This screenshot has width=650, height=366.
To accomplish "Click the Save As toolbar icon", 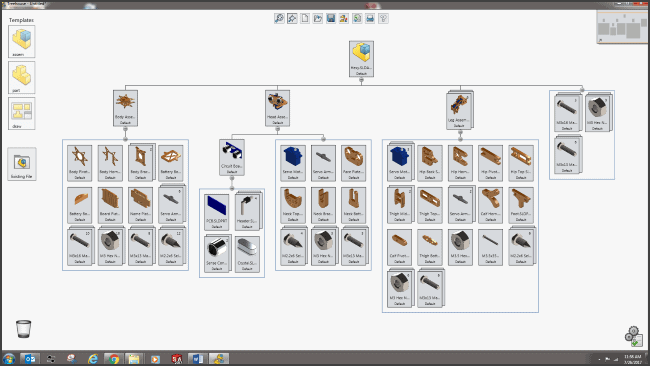I will [x=344, y=18].
